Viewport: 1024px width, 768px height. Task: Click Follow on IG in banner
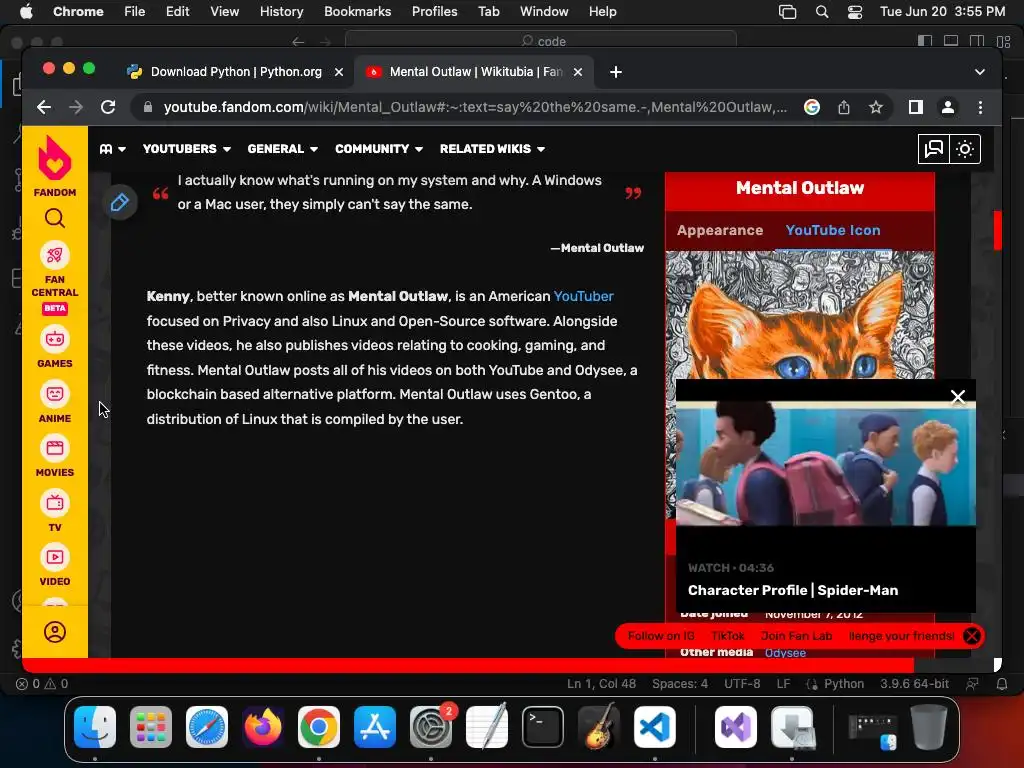pyautogui.click(x=661, y=635)
